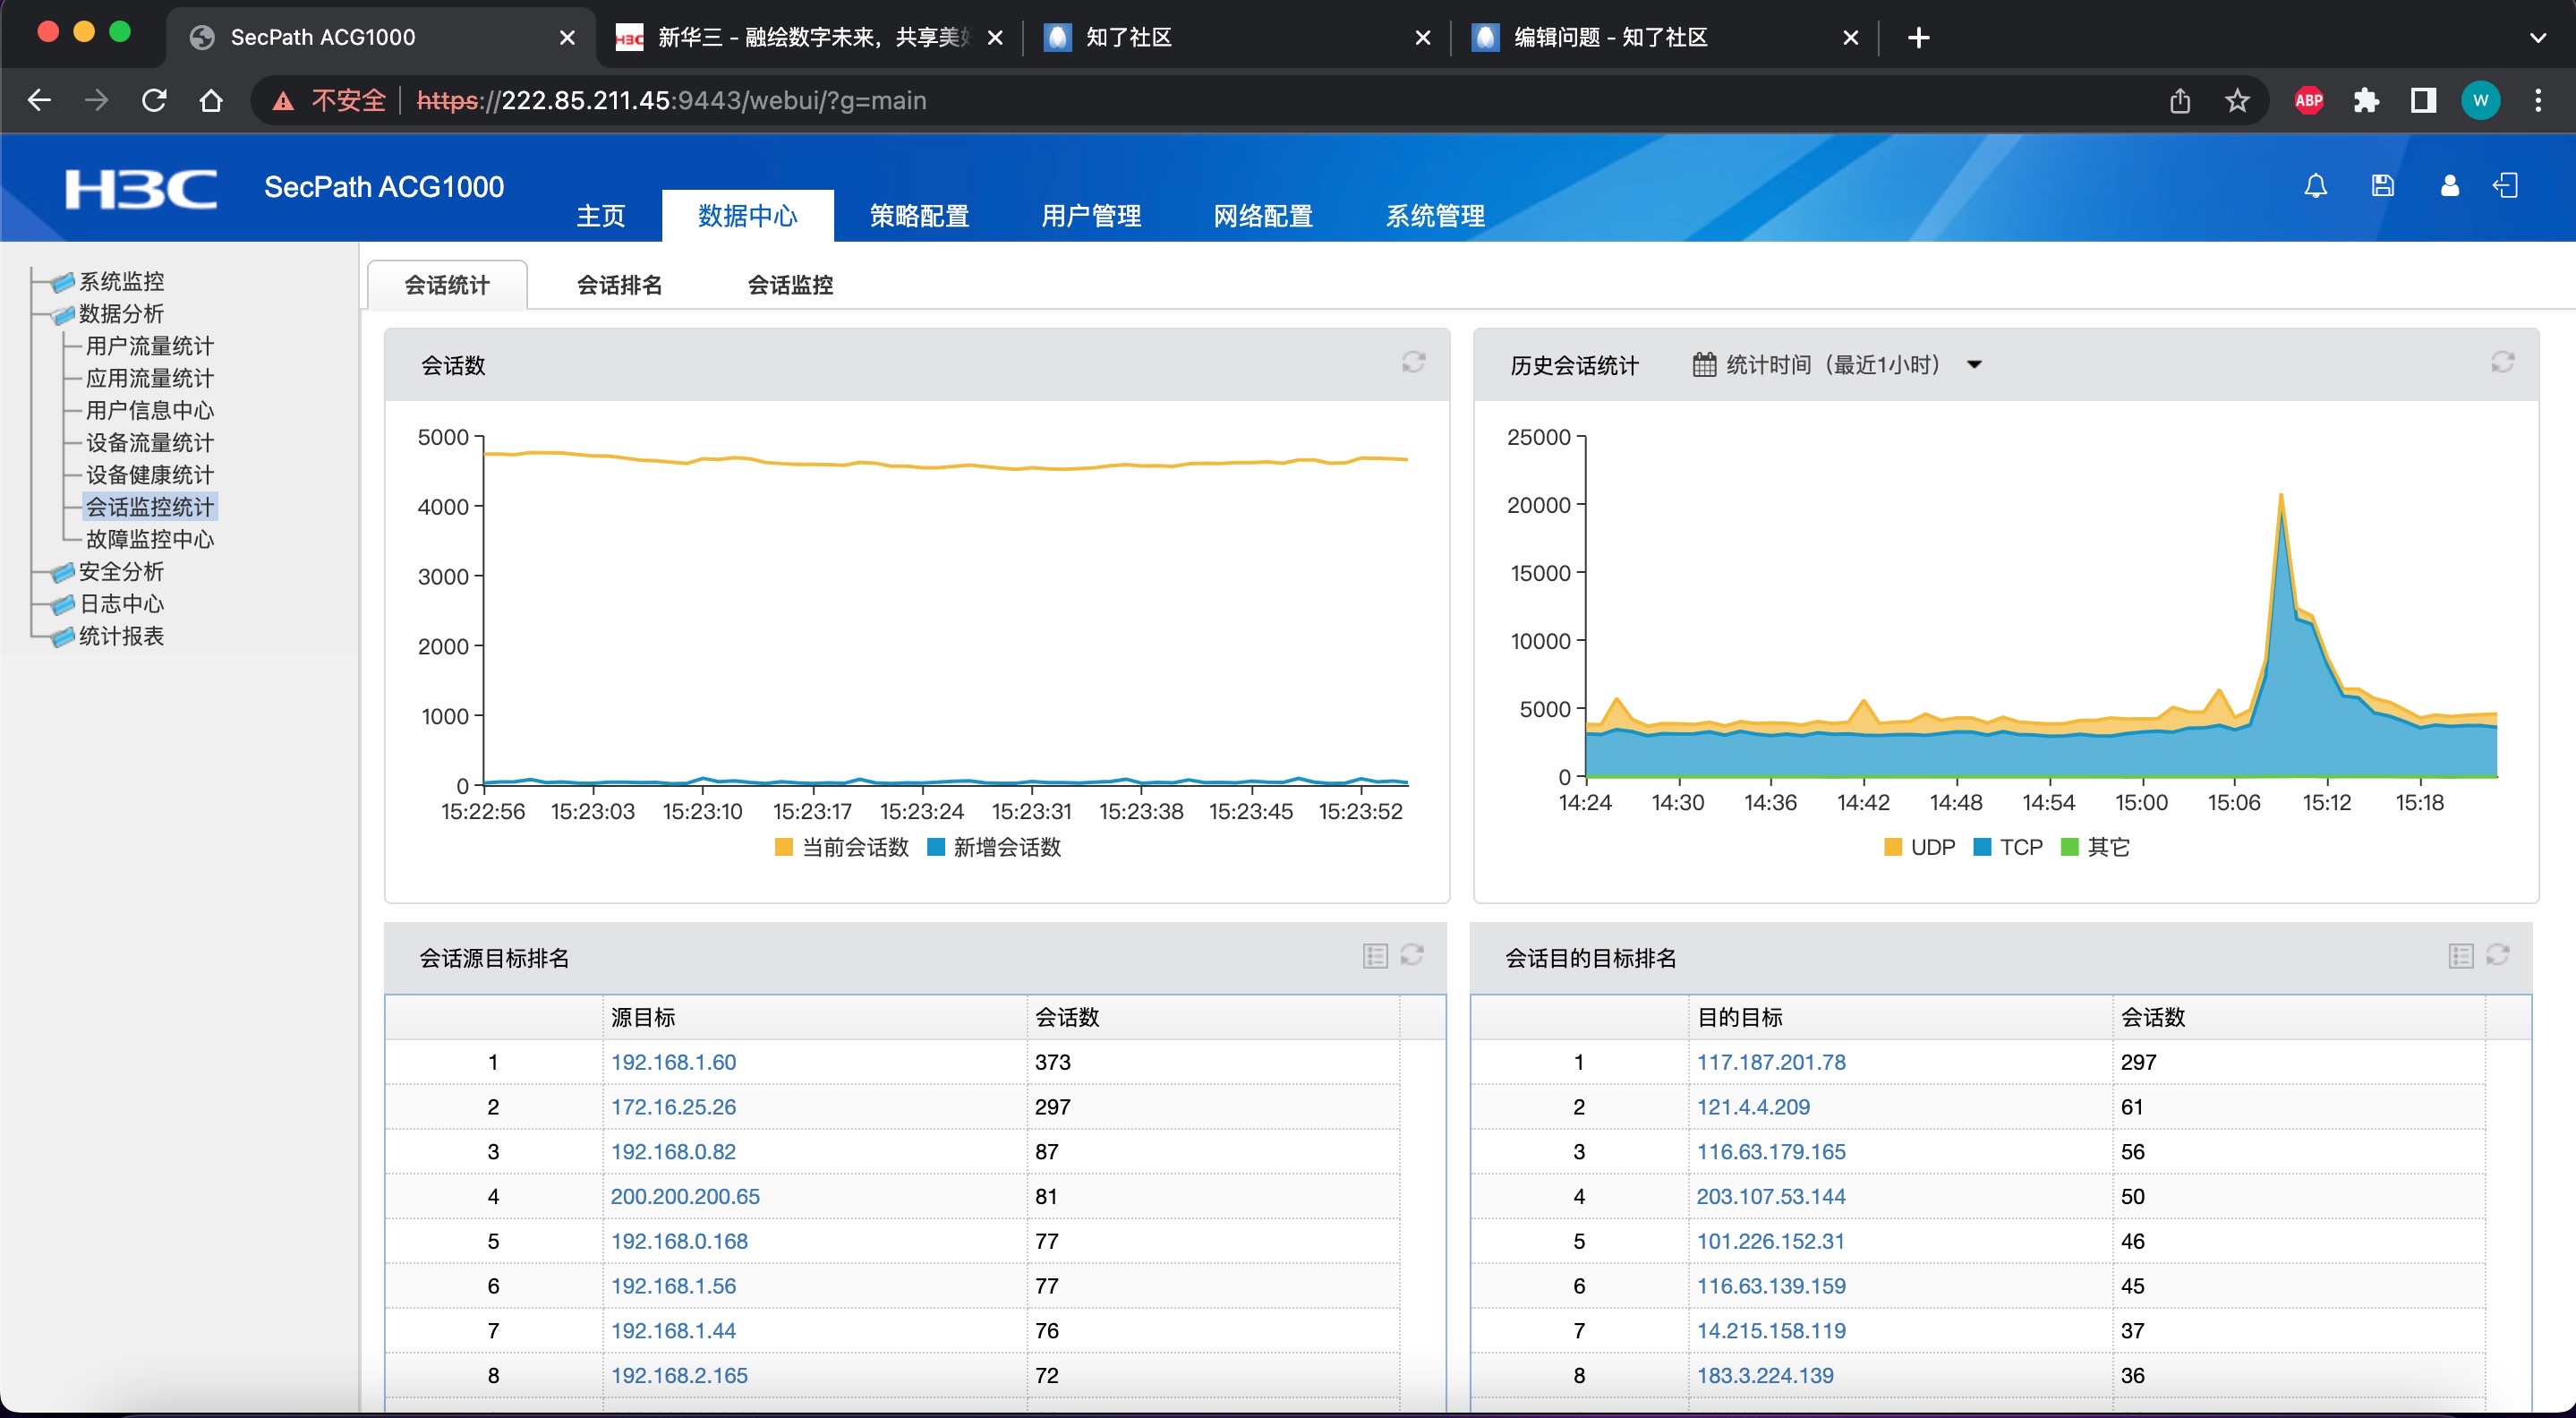Click destination IP link 117.187.201.78
The image size is (2576, 1418).
(x=1770, y=1062)
